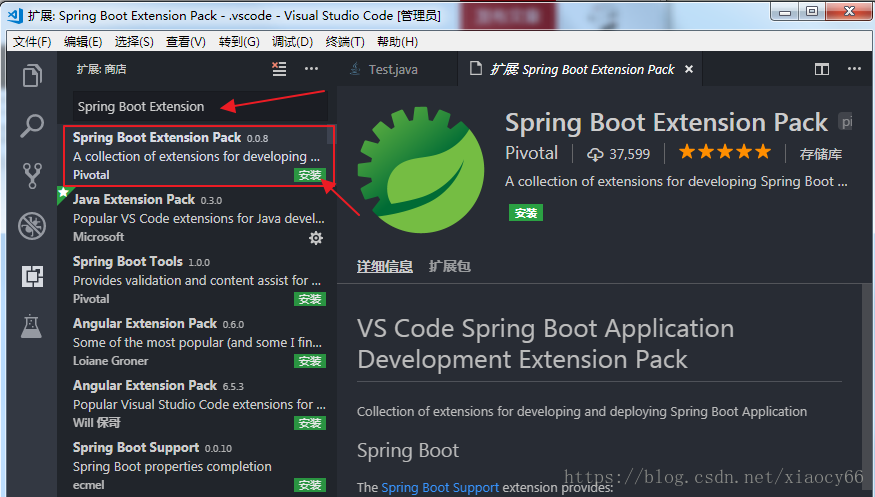Open the Extensions view icon
875x497 pixels.
pyautogui.click(x=32, y=276)
